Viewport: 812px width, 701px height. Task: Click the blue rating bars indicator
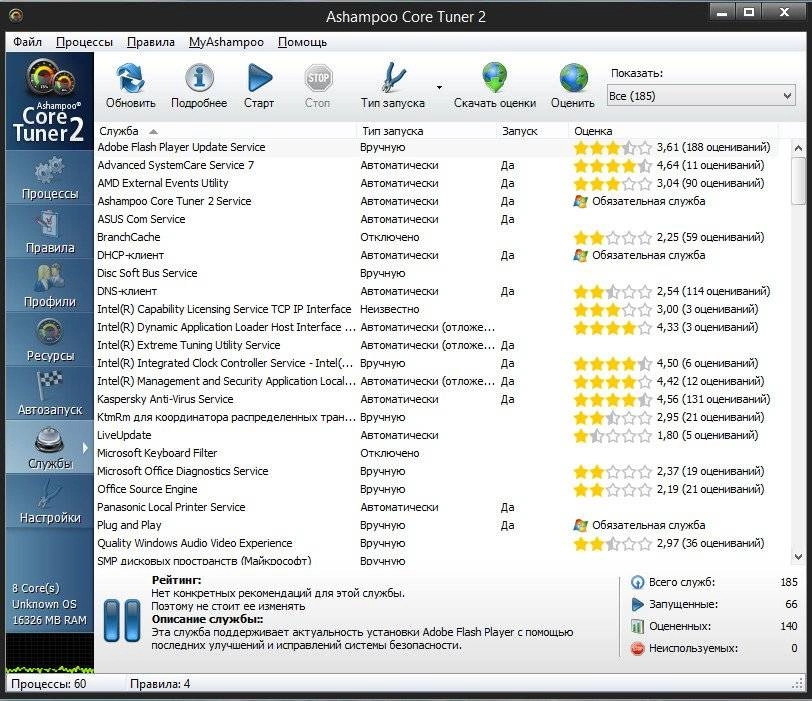point(122,620)
